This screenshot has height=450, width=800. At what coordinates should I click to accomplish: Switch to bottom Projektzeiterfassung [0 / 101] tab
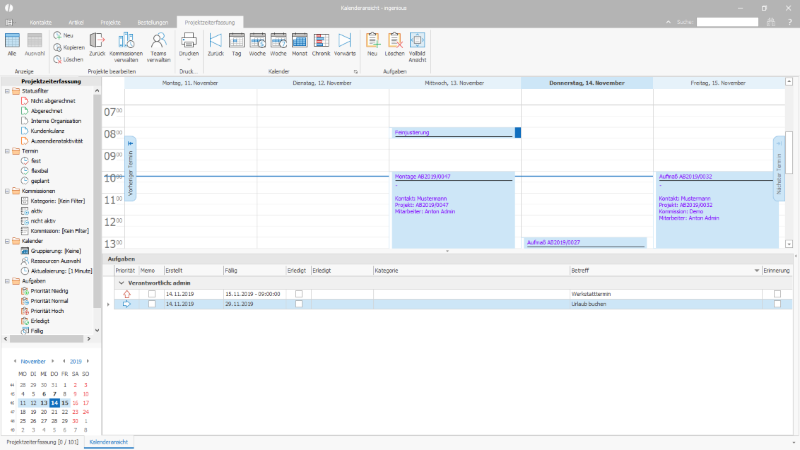[x=42, y=442]
